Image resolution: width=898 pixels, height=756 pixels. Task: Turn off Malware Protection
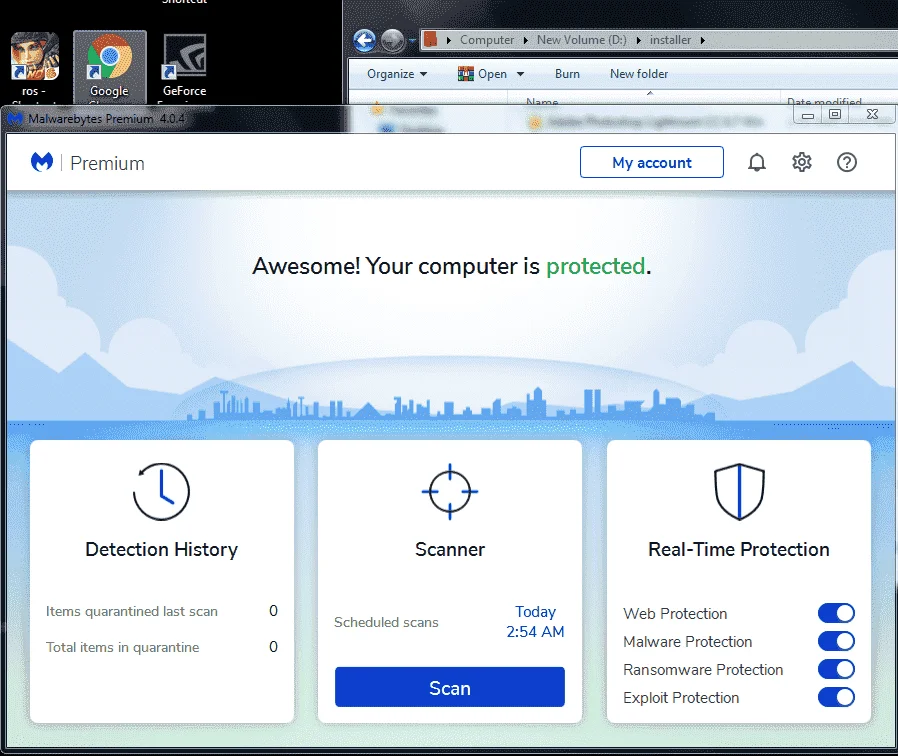pyautogui.click(x=836, y=641)
